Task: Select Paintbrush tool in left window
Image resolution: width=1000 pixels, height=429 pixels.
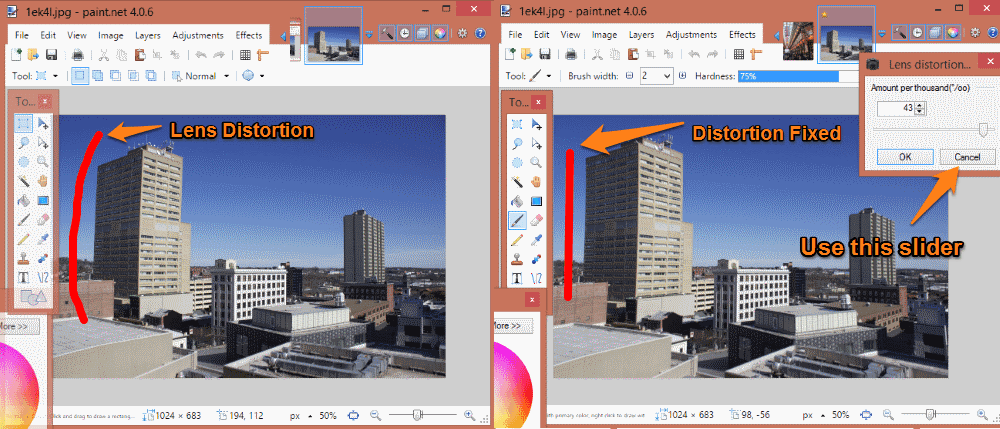Action: [24, 220]
